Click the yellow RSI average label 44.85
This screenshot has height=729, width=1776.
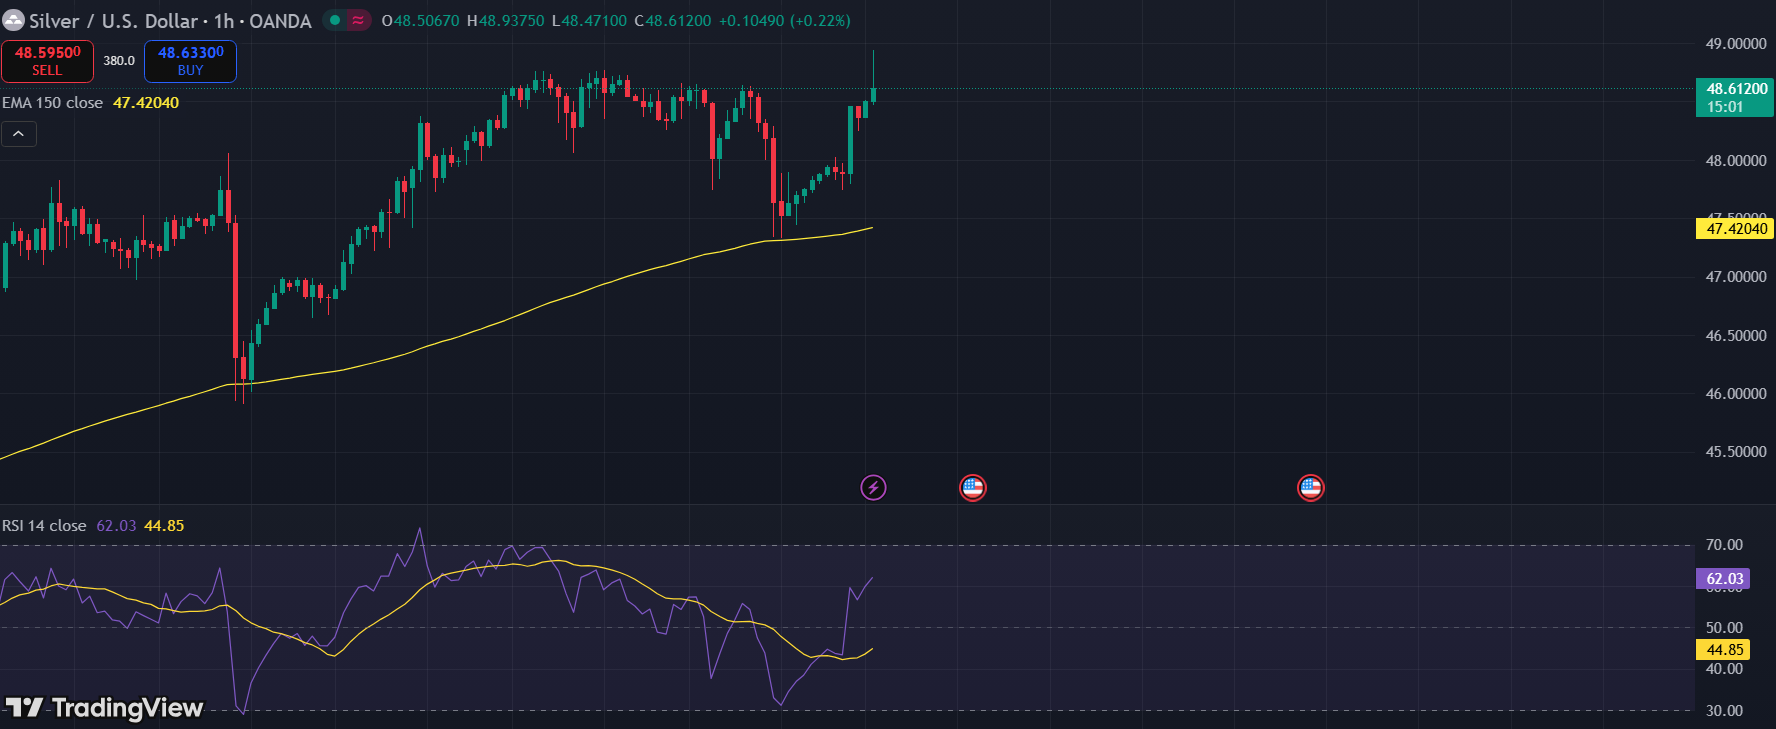[1724, 650]
